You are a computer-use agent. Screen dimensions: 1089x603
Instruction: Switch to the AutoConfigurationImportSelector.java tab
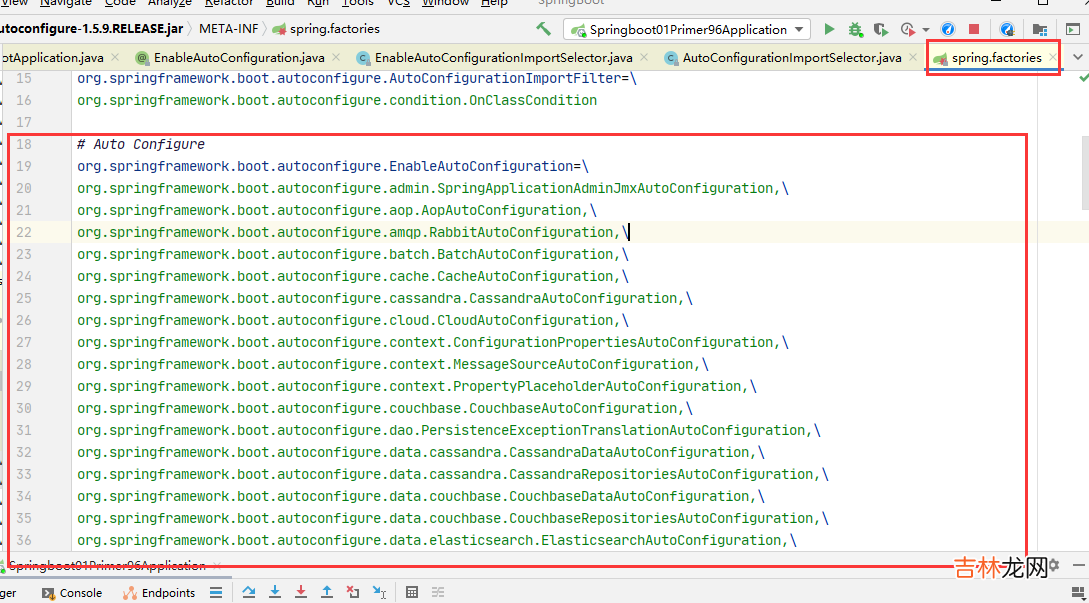click(x=791, y=58)
